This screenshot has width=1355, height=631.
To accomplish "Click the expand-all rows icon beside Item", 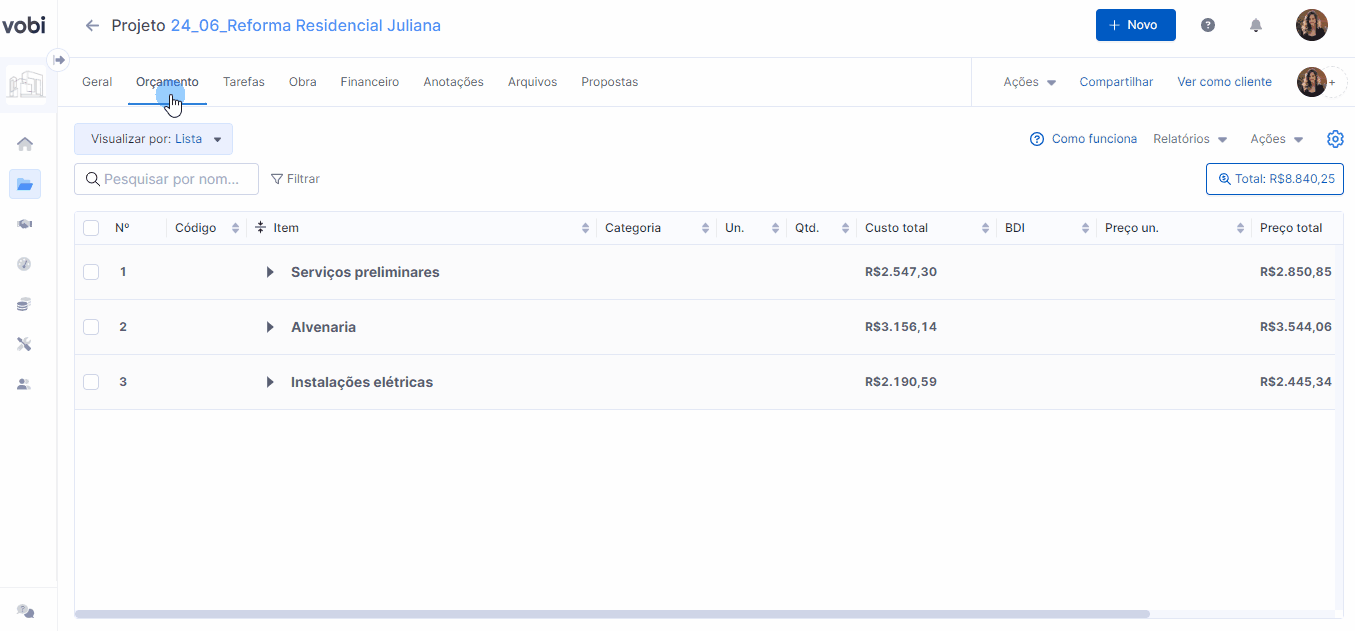I will click(x=260, y=228).
